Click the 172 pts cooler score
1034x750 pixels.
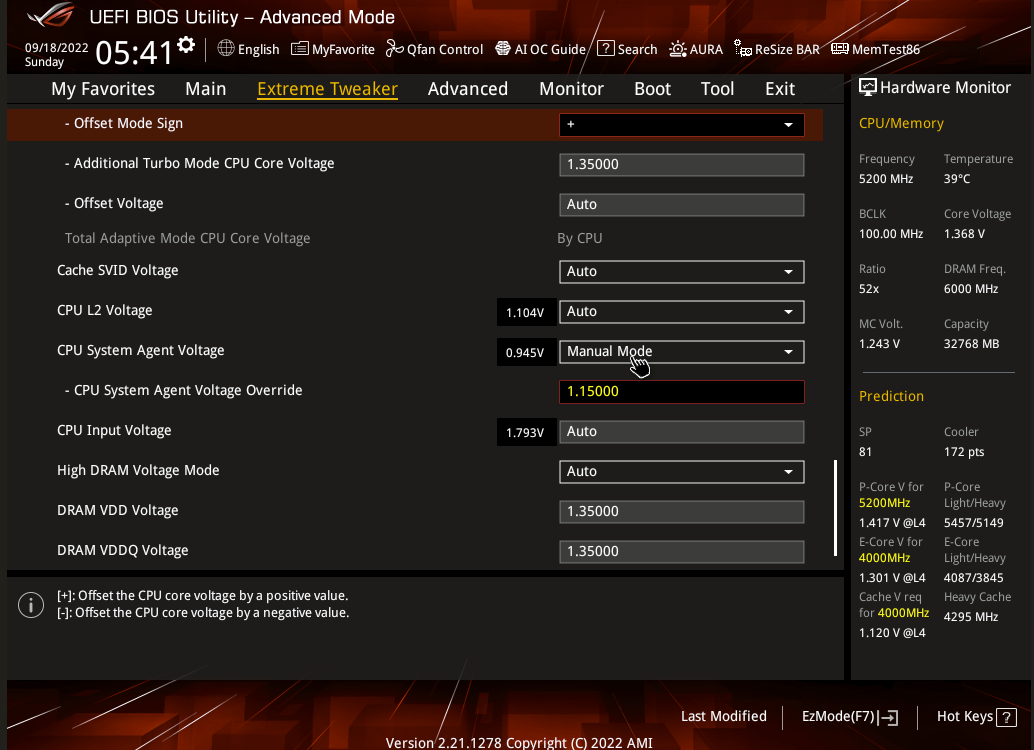tap(964, 452)
